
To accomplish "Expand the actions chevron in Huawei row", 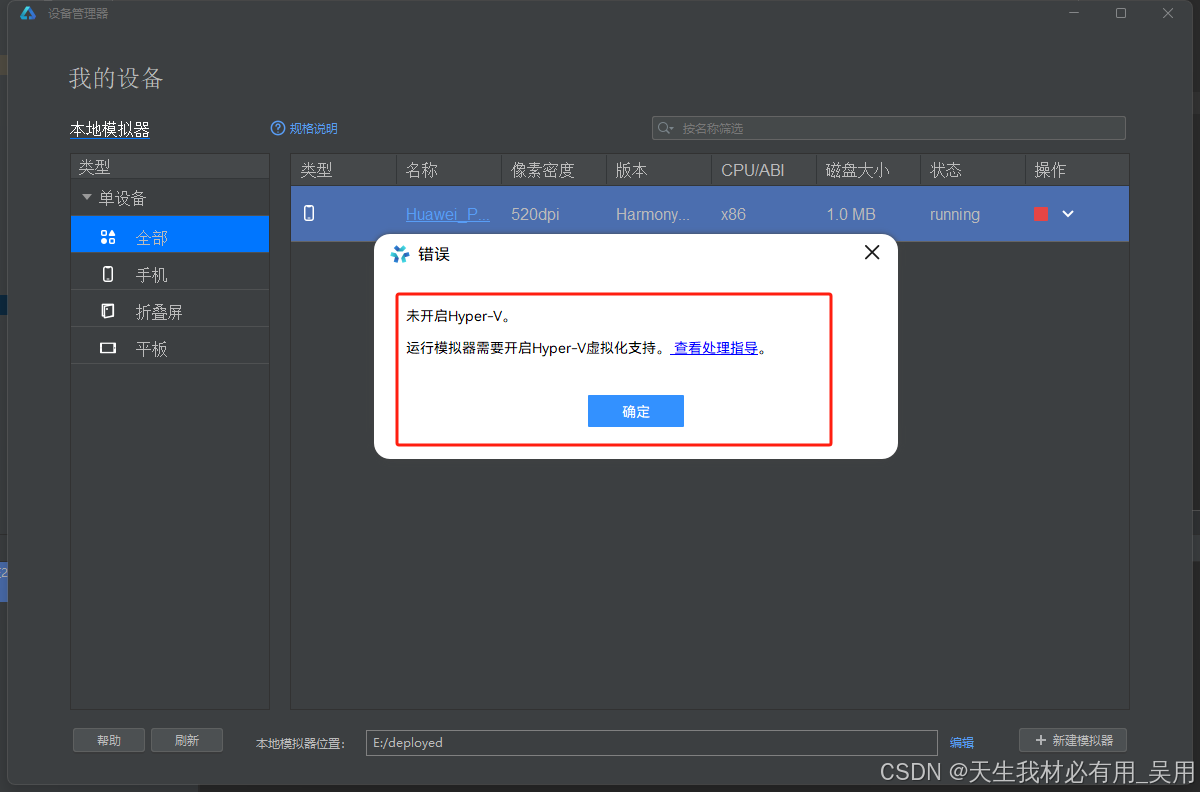I will tap(1068, 214).
